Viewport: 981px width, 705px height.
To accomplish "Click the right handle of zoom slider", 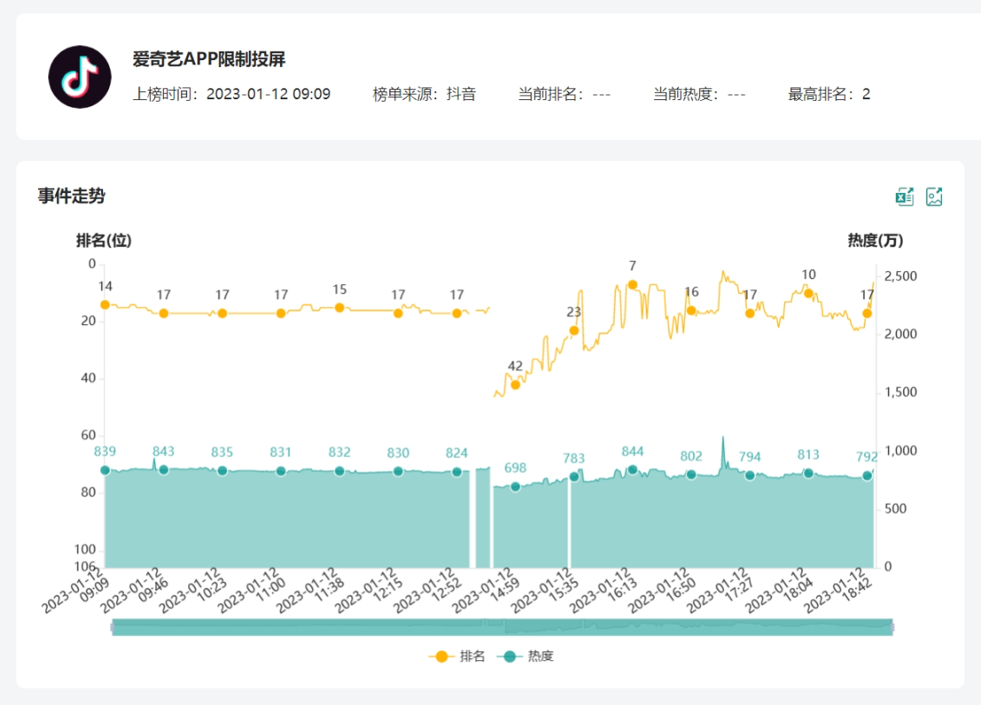I will [x=891, y=627].
